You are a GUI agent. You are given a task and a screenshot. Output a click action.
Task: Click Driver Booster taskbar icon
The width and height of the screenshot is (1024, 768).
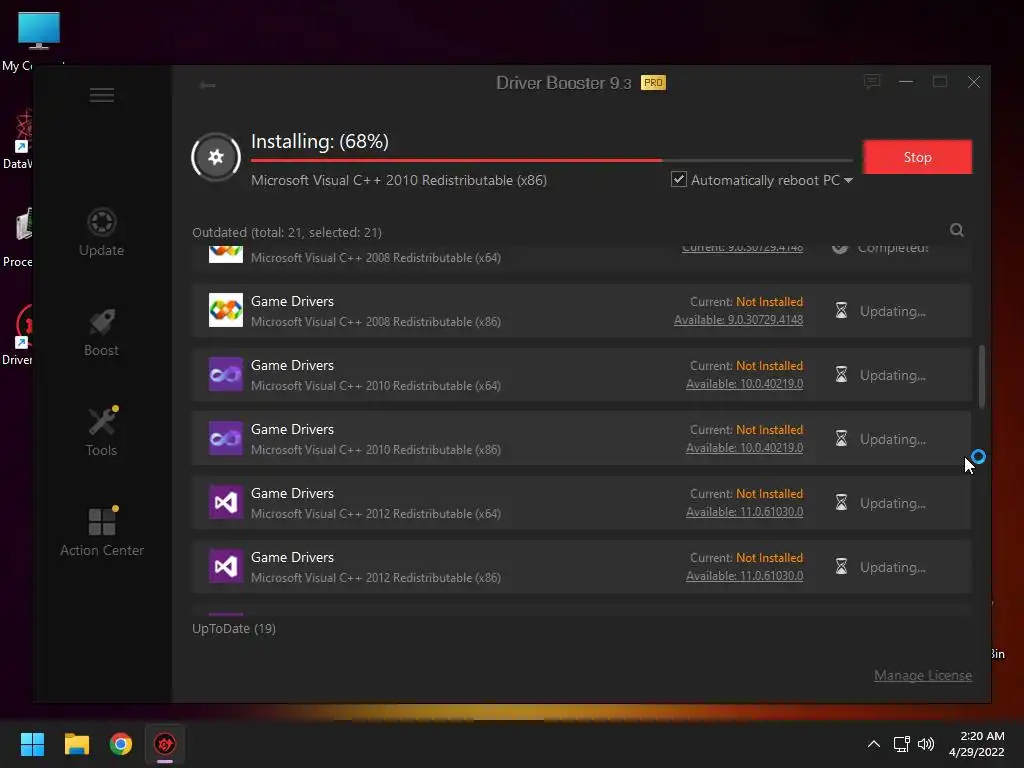coord(165,744)
